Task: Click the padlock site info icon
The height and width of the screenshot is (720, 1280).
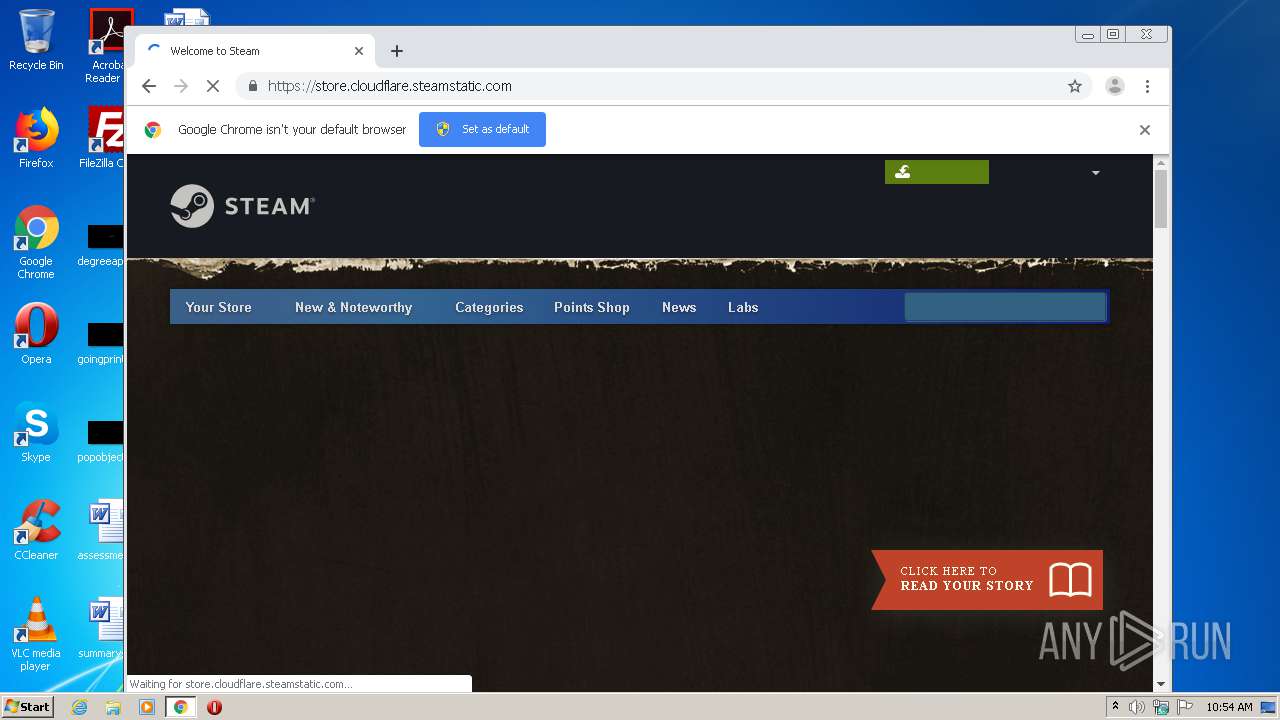Action: (253, 86)
